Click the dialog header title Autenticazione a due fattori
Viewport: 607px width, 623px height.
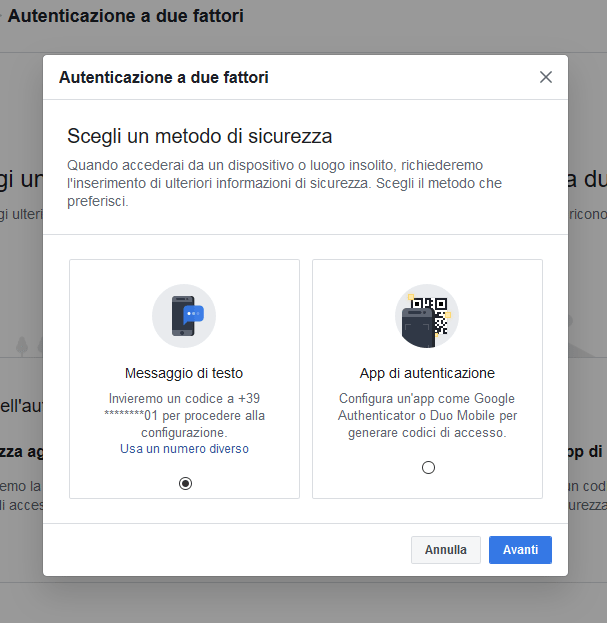point(164,77)
